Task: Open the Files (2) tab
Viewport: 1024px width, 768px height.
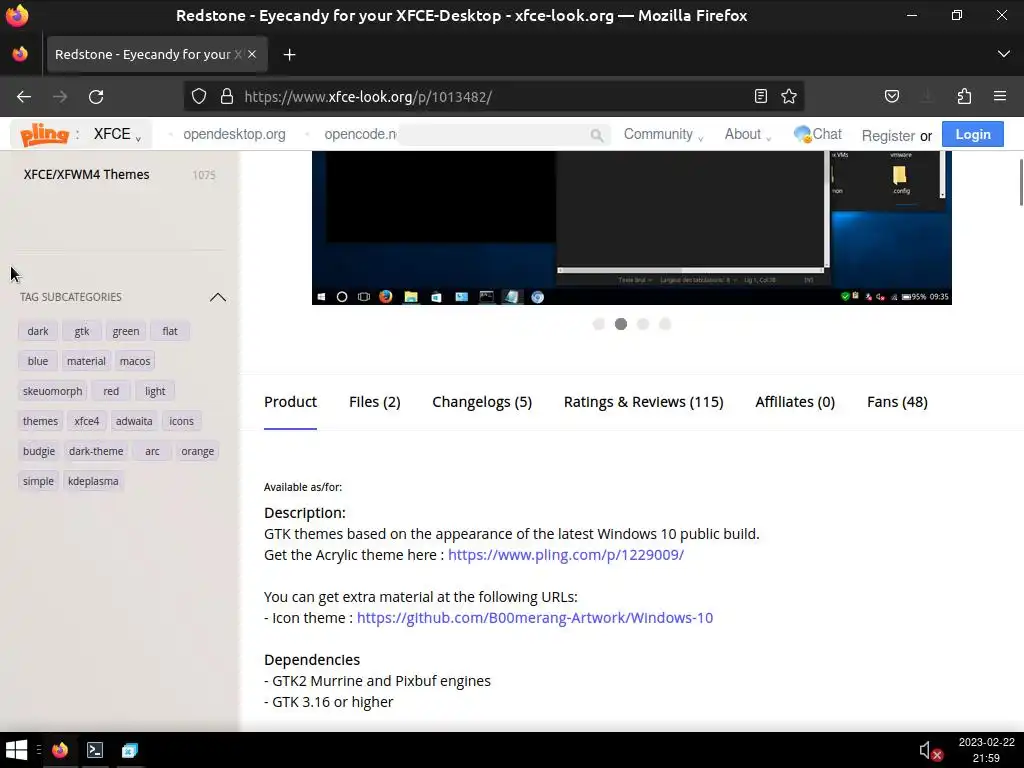Action: [x=375, y=402]
